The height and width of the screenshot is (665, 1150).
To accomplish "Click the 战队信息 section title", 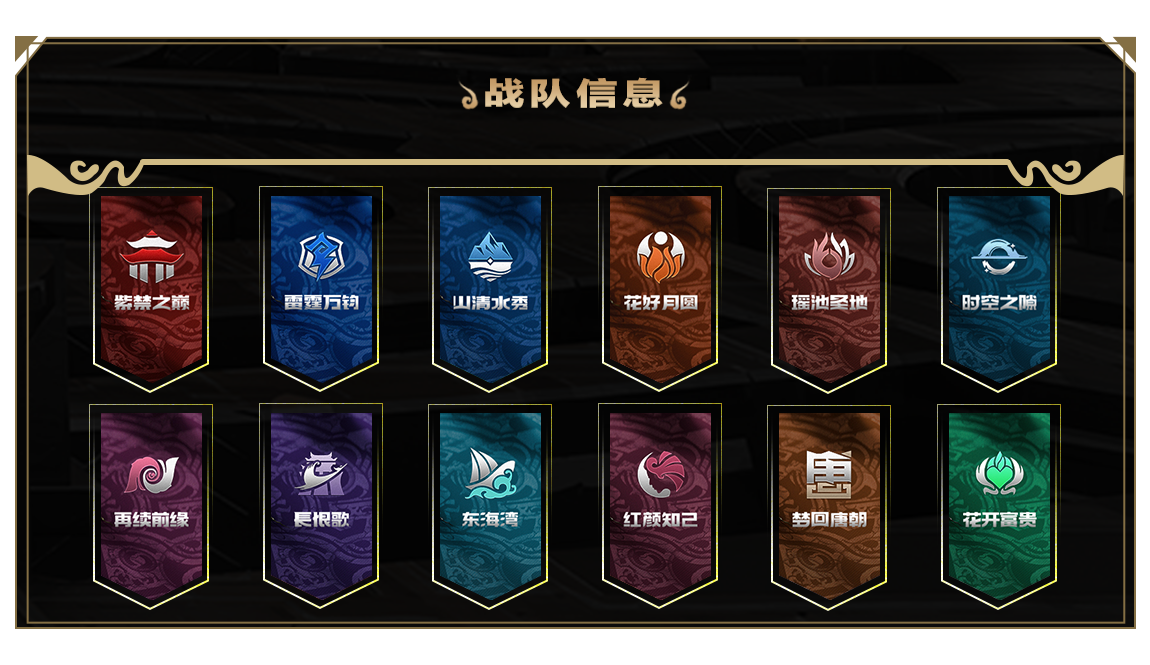I will point(574,94).
